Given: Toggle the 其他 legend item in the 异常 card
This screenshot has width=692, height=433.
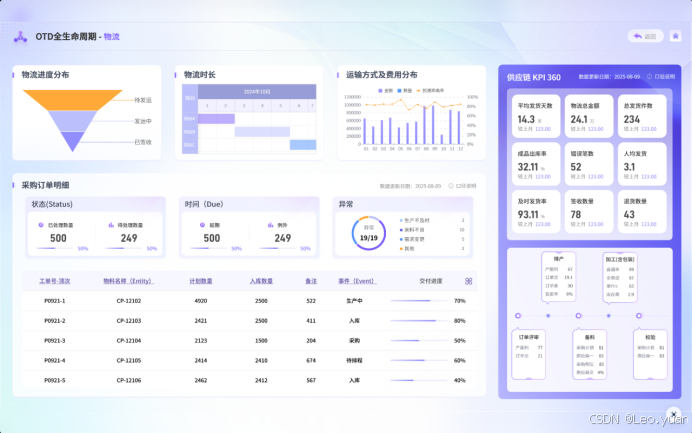Looking at the screenshot, I should pos(407,249).
